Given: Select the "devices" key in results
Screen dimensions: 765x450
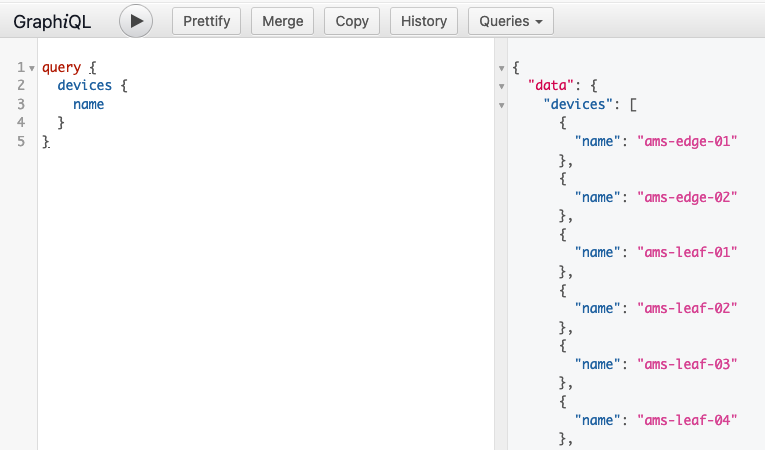Looking at the screenshot, I should click(578, 104).
